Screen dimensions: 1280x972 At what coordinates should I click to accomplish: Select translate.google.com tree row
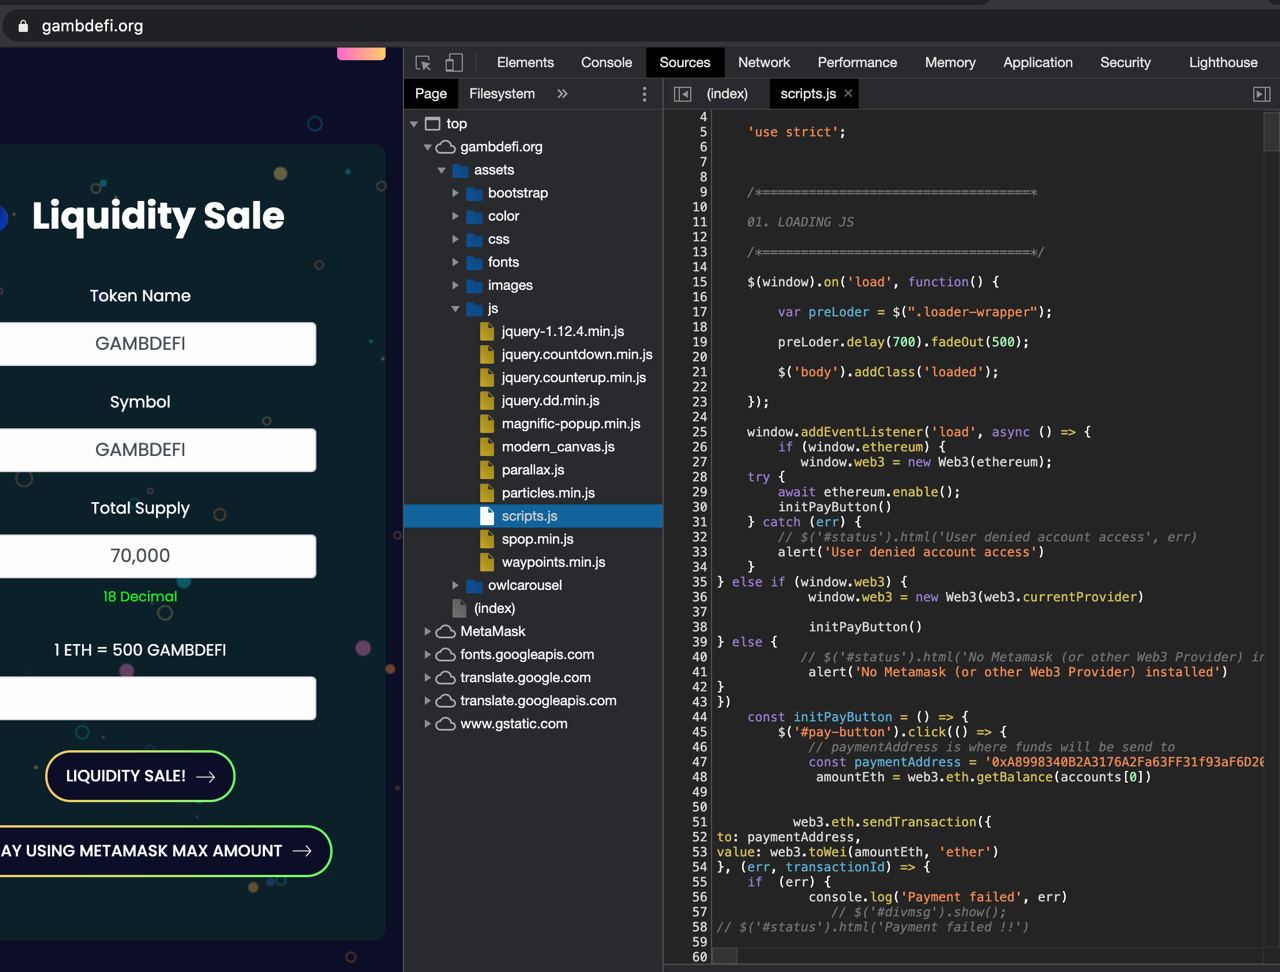533,677
